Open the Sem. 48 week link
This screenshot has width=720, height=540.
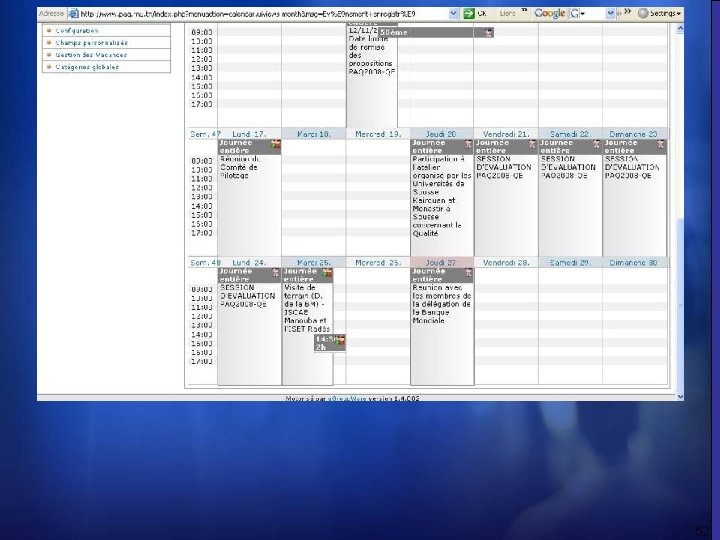tap(205, 263)
